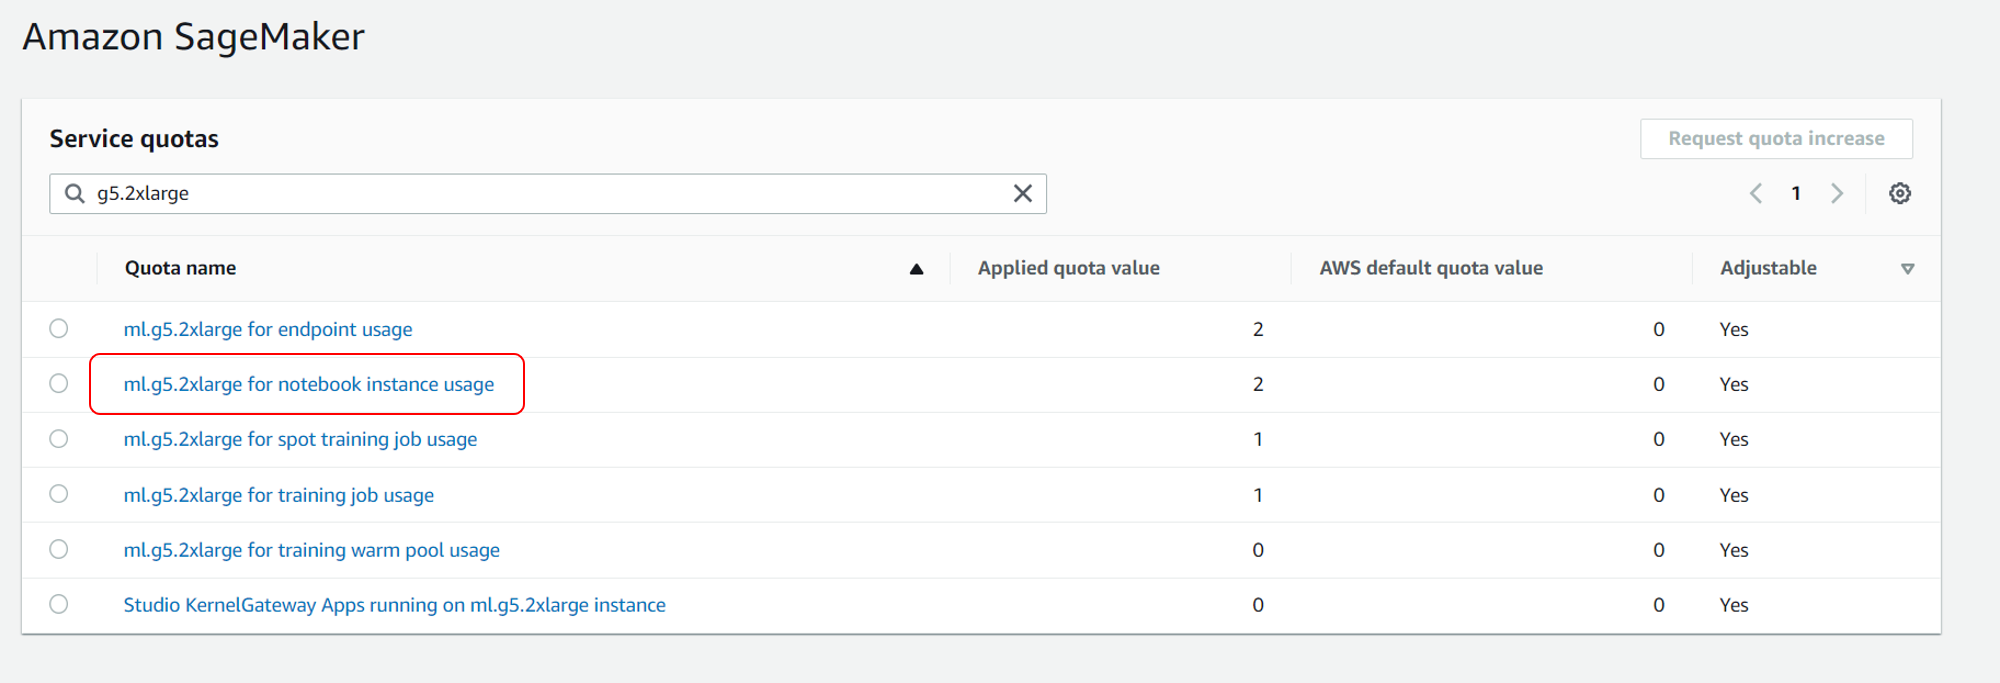Click page number 1 in pagination

(x=1796, y=193)
